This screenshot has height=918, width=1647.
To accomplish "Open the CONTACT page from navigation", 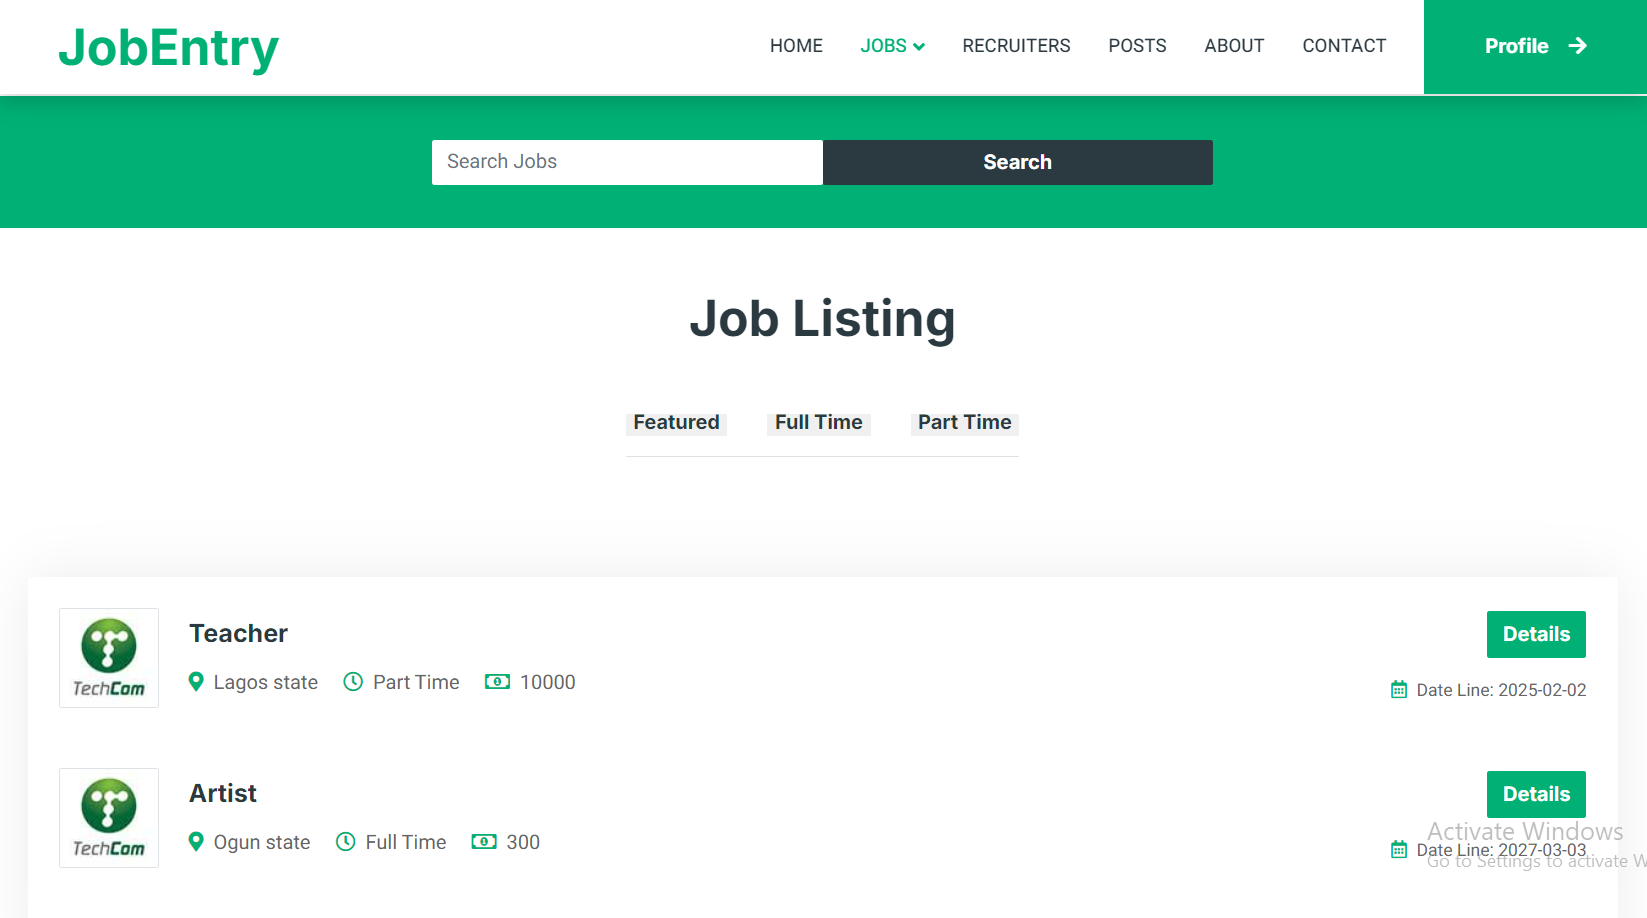I will (x=1344, y=45).
